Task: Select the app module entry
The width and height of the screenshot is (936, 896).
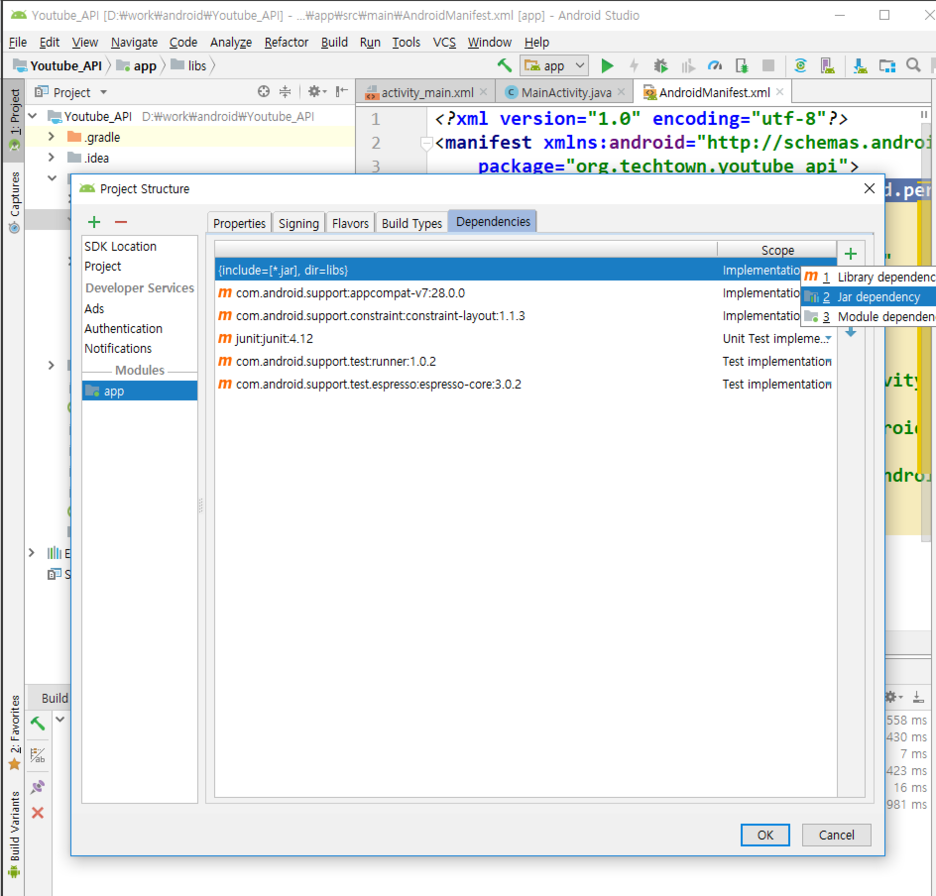Action: (x=140, y=391)
